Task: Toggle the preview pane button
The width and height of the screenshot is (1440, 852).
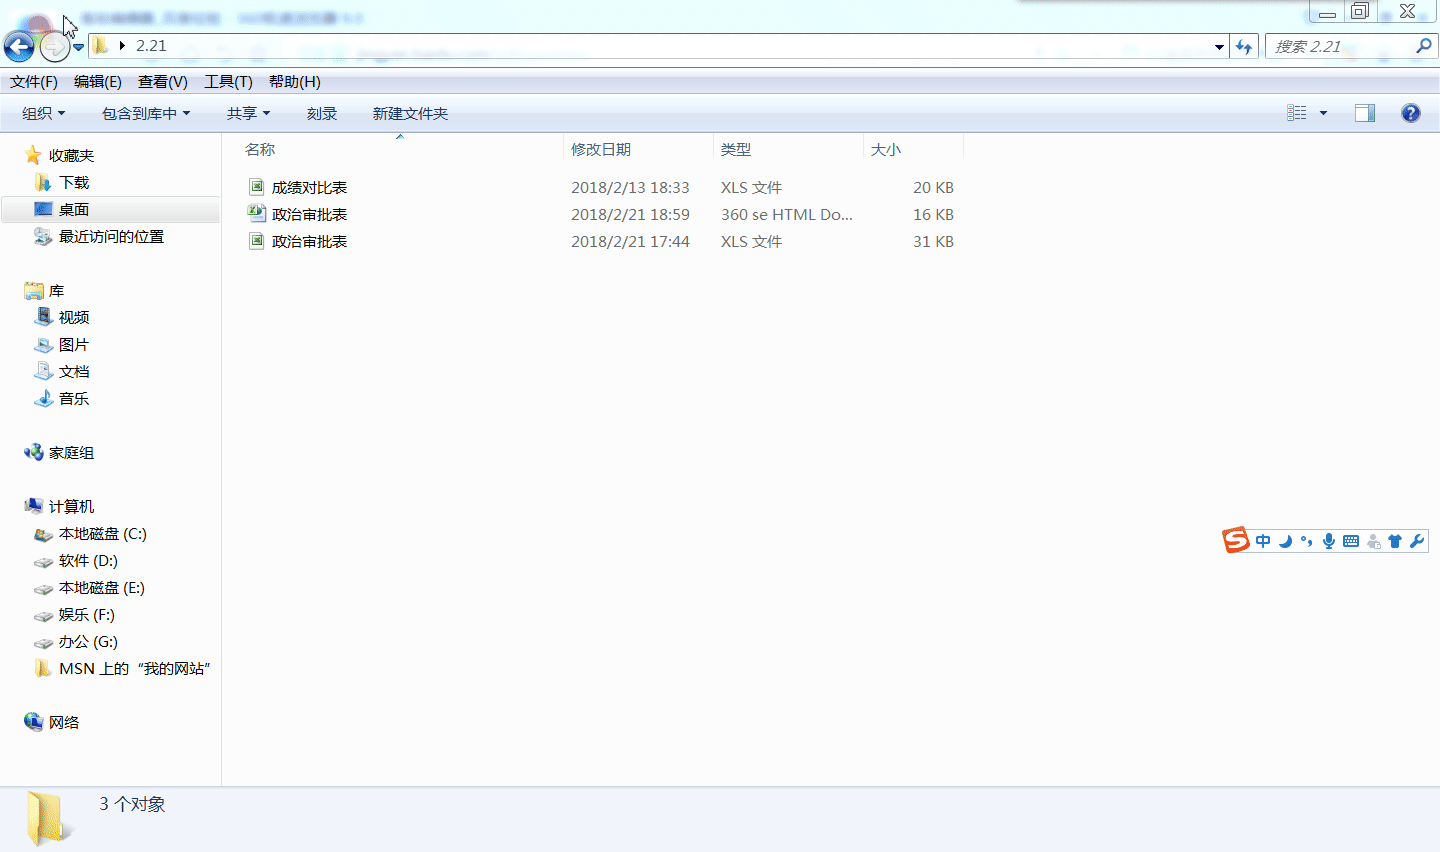Action: pos(1365,113)
